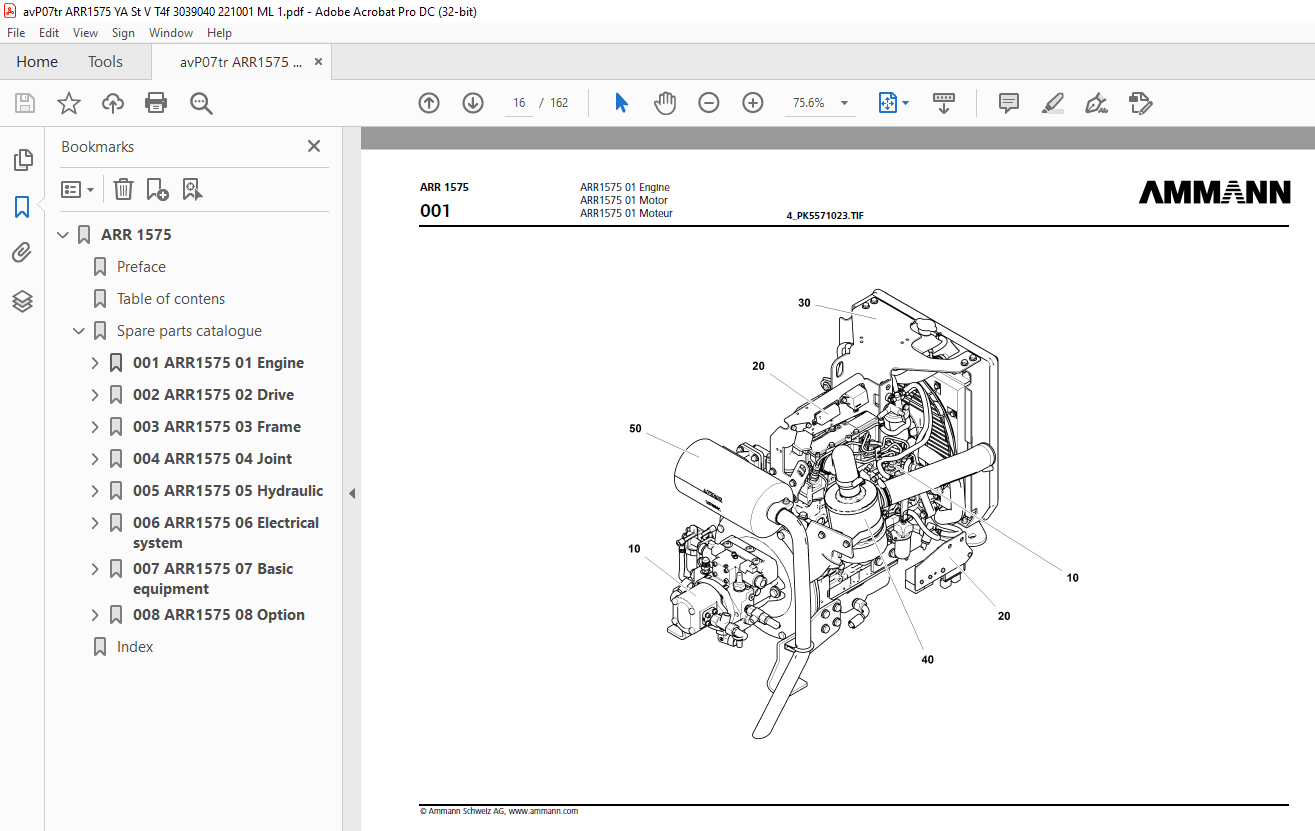This screenshot has height=831, width=1315.
Task: Collapse the ARR 1575 root bookmark
Action: tap(63, 235)
